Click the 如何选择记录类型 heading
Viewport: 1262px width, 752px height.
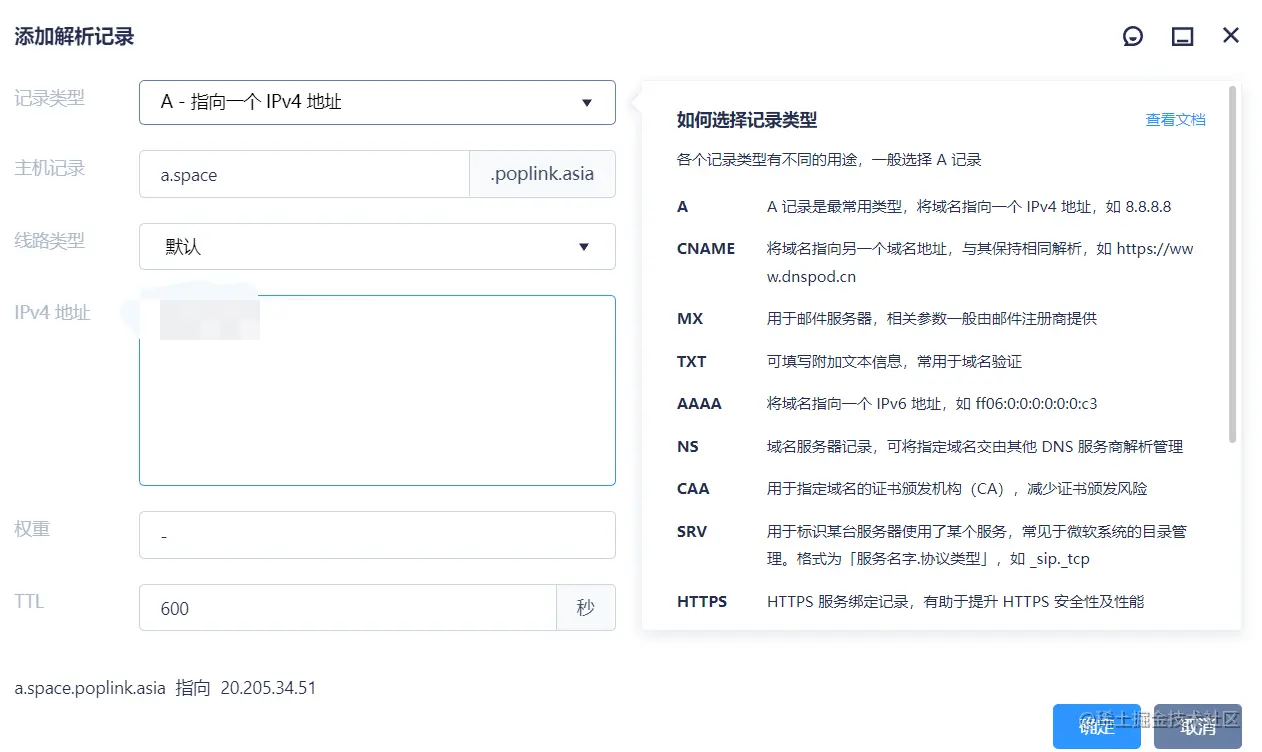[747, 120]
